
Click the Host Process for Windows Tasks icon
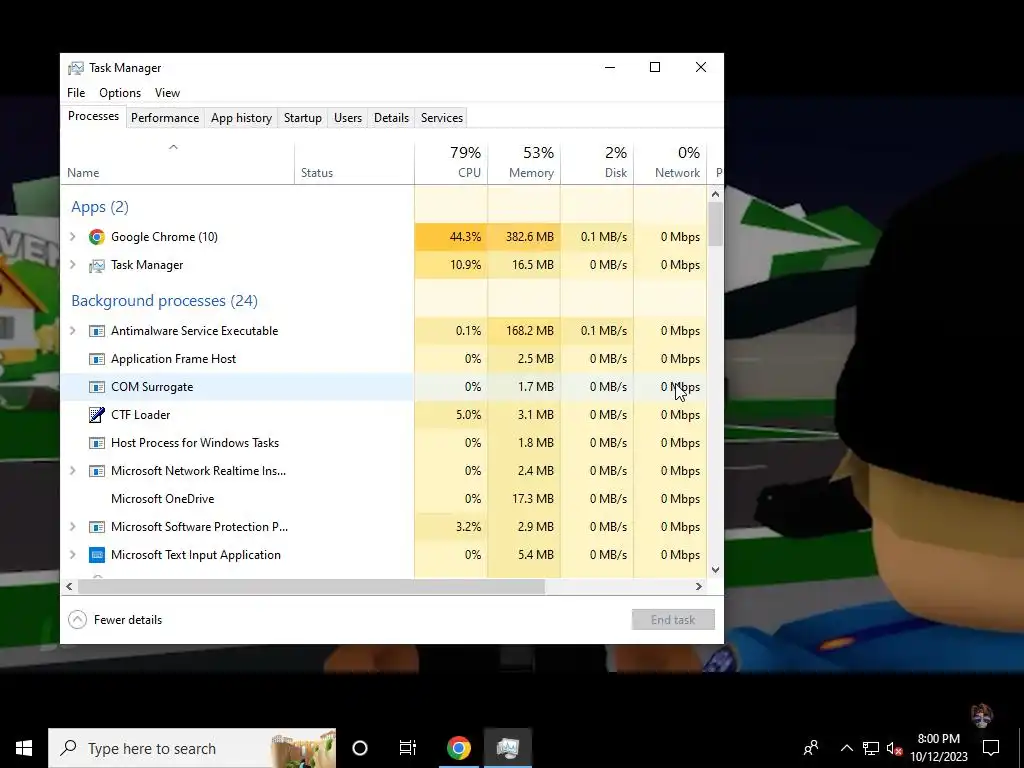click(97, 443)
